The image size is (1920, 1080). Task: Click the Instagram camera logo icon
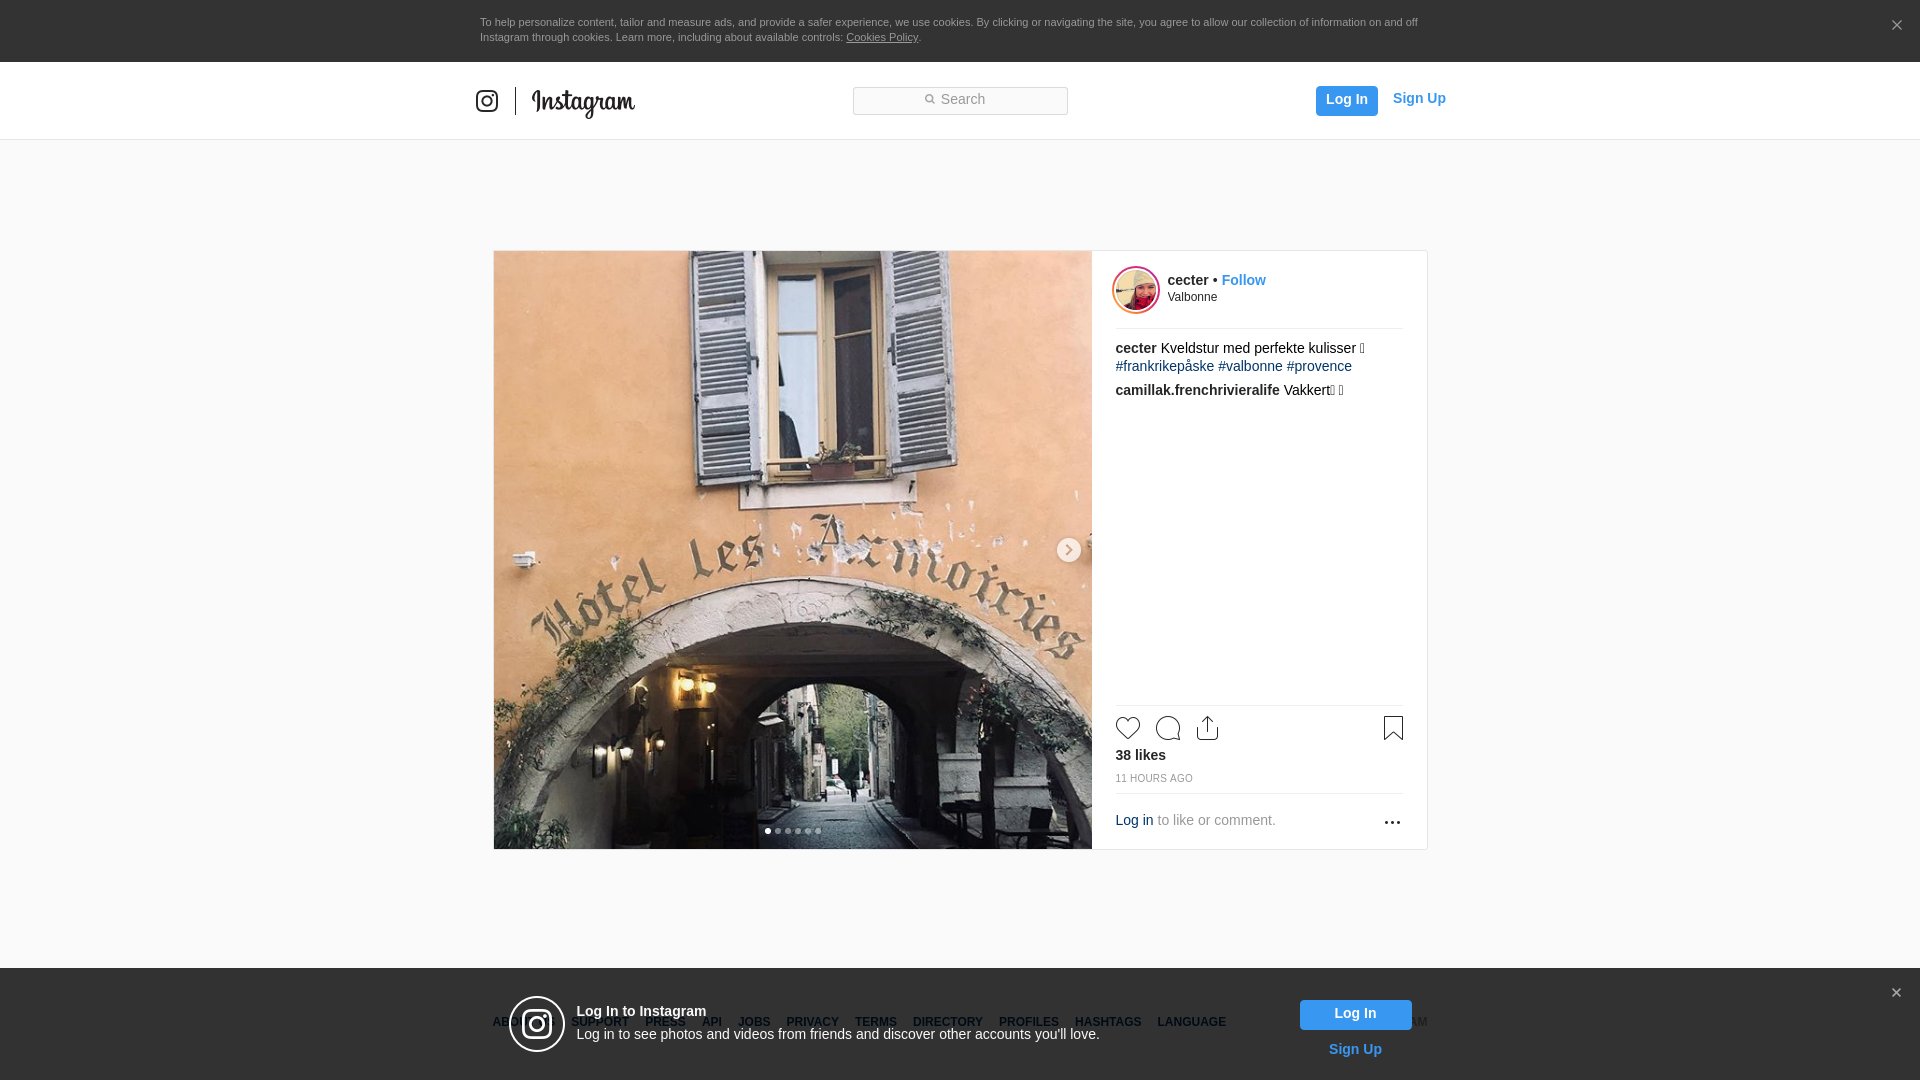[487, 101]
